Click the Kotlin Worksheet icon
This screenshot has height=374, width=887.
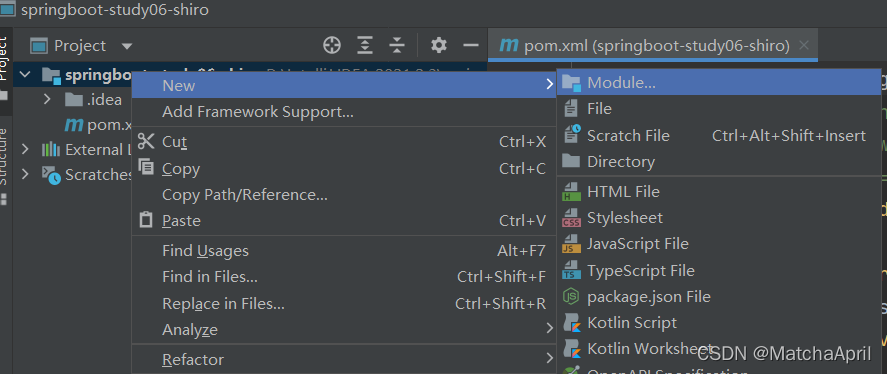point(572,349)
